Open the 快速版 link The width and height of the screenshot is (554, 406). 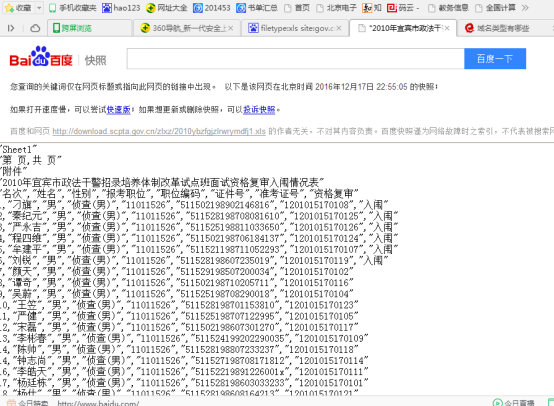(x=118, y=110)
